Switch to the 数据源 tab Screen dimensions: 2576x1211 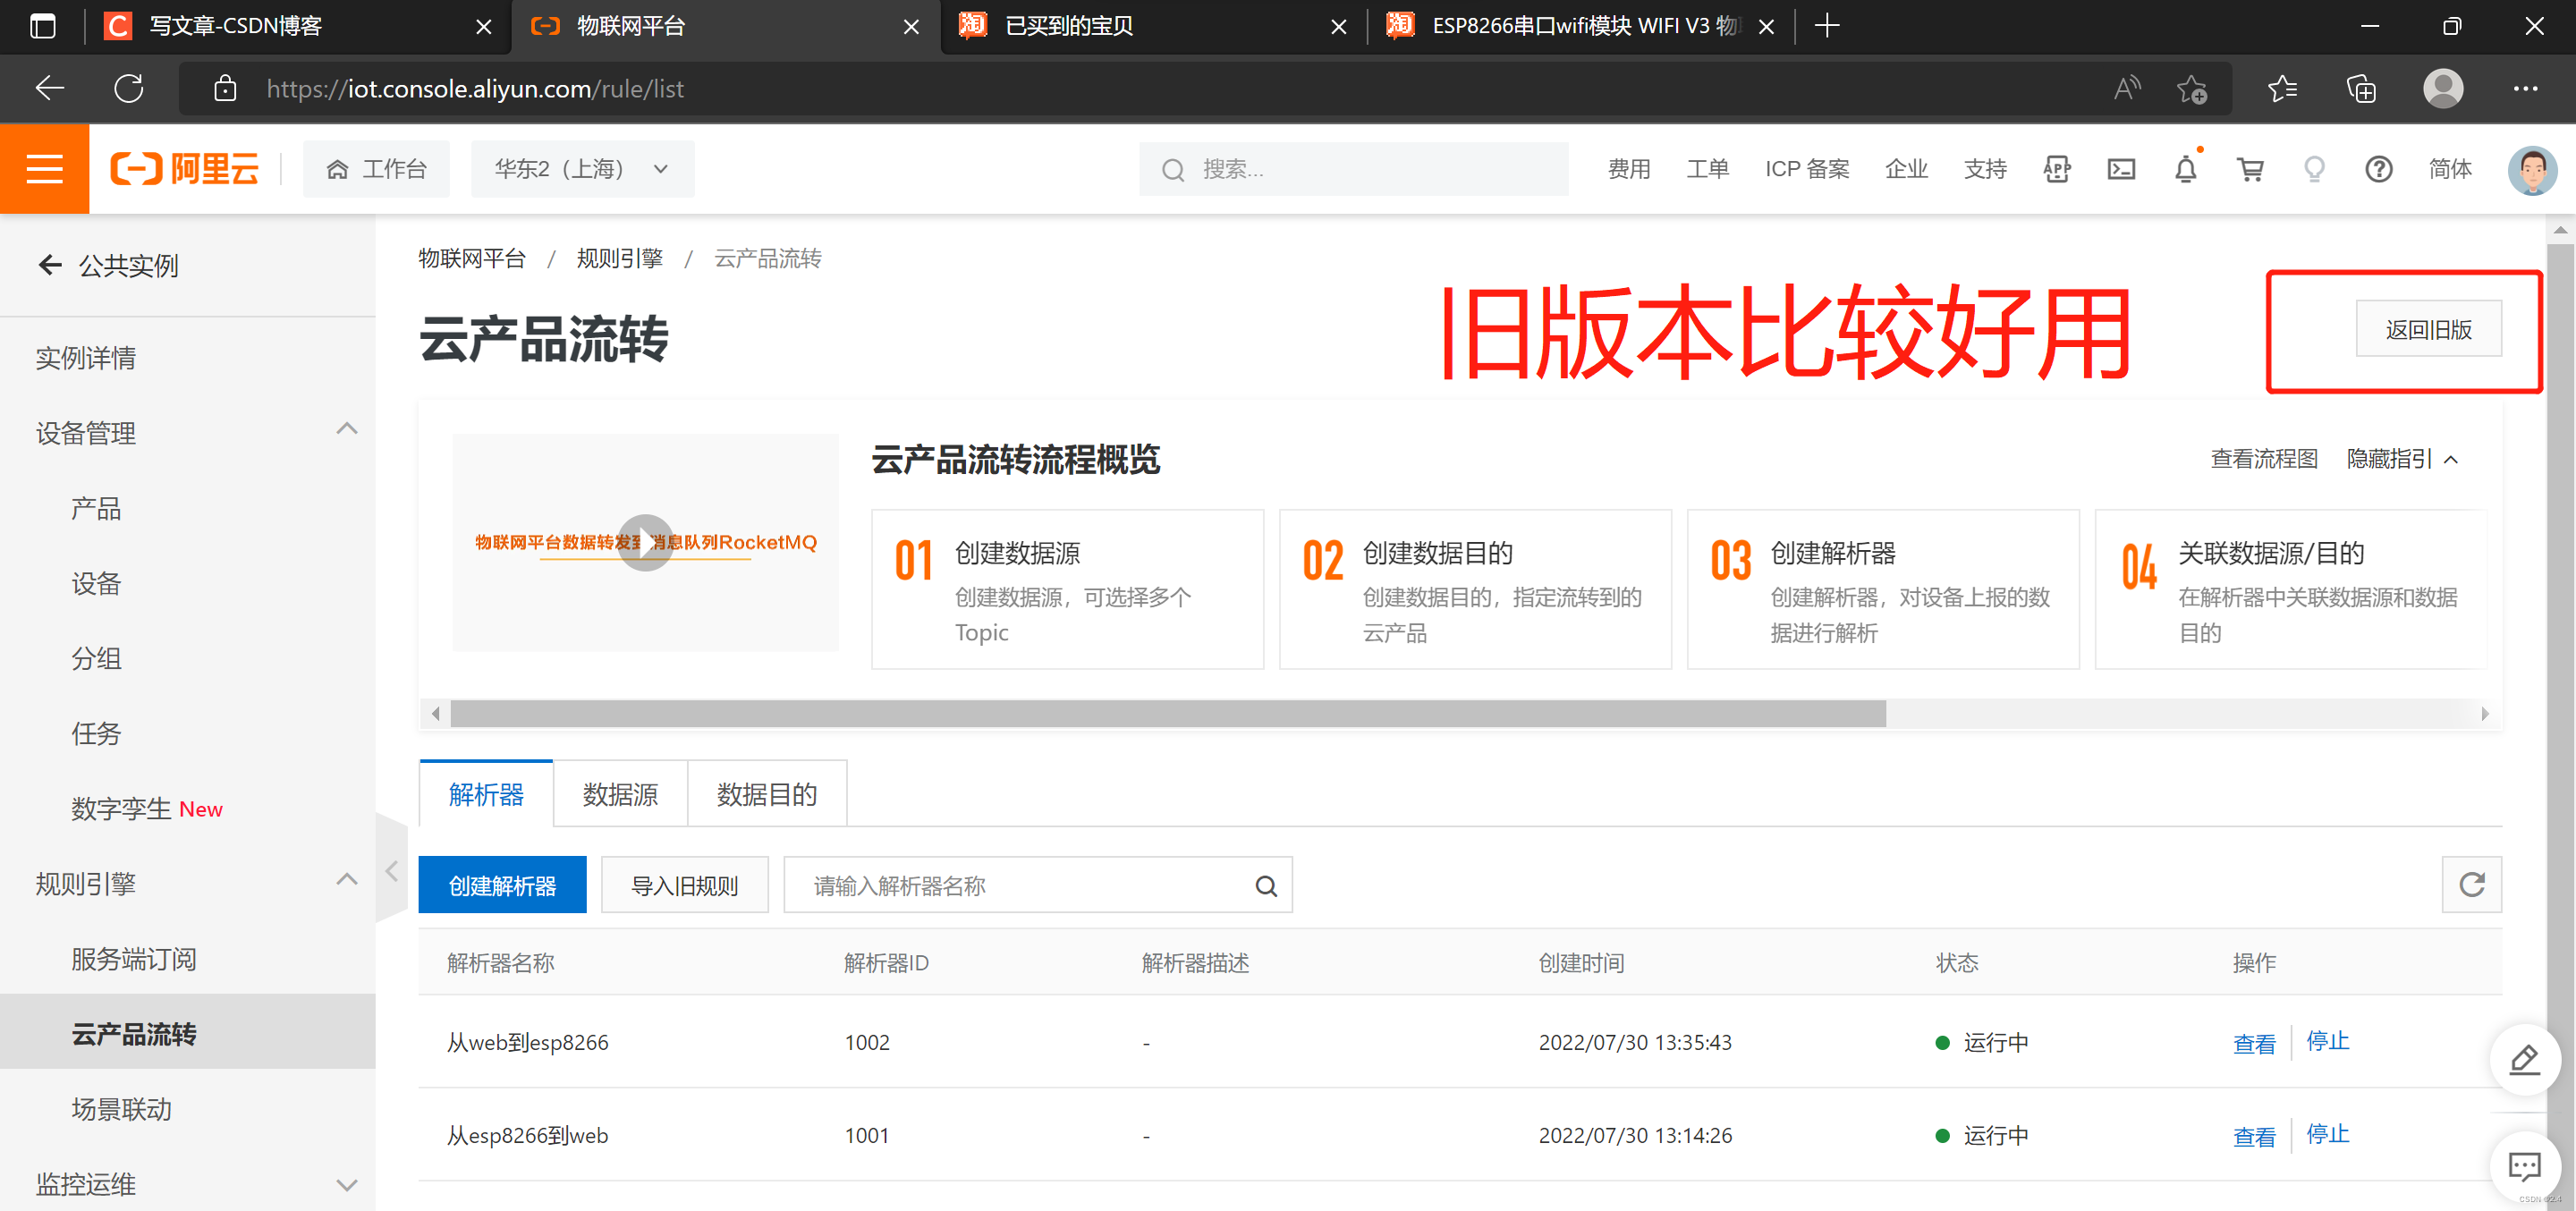[x=620, y=795]
